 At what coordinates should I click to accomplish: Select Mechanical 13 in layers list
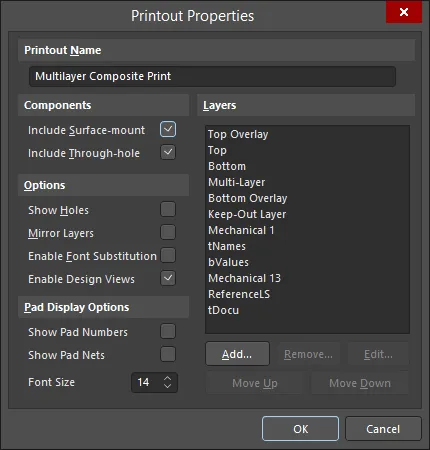[244, 278]
